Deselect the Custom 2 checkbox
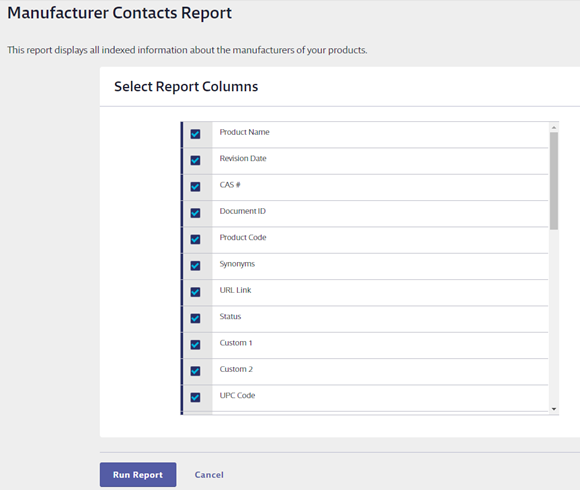The width and height of the screenshot is (580, 490). tap(195, 371)
